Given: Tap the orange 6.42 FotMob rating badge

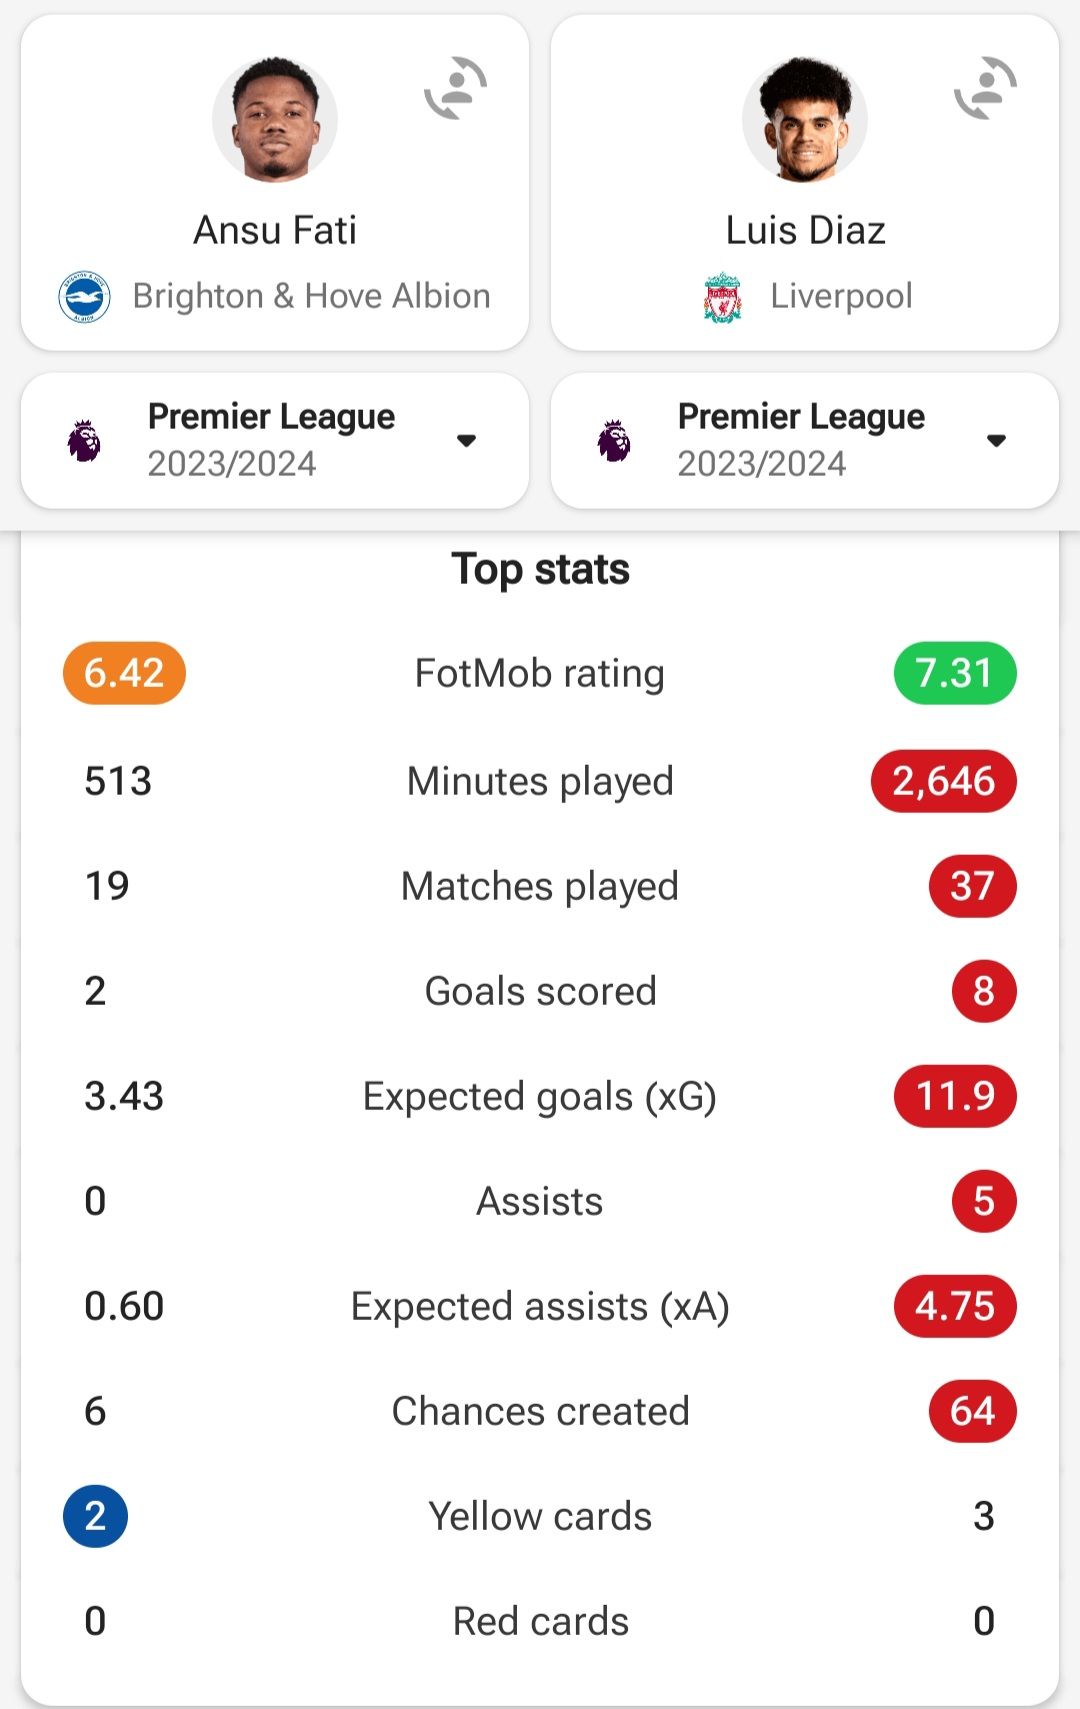Looking at the screenshot, I should (124, 673).
